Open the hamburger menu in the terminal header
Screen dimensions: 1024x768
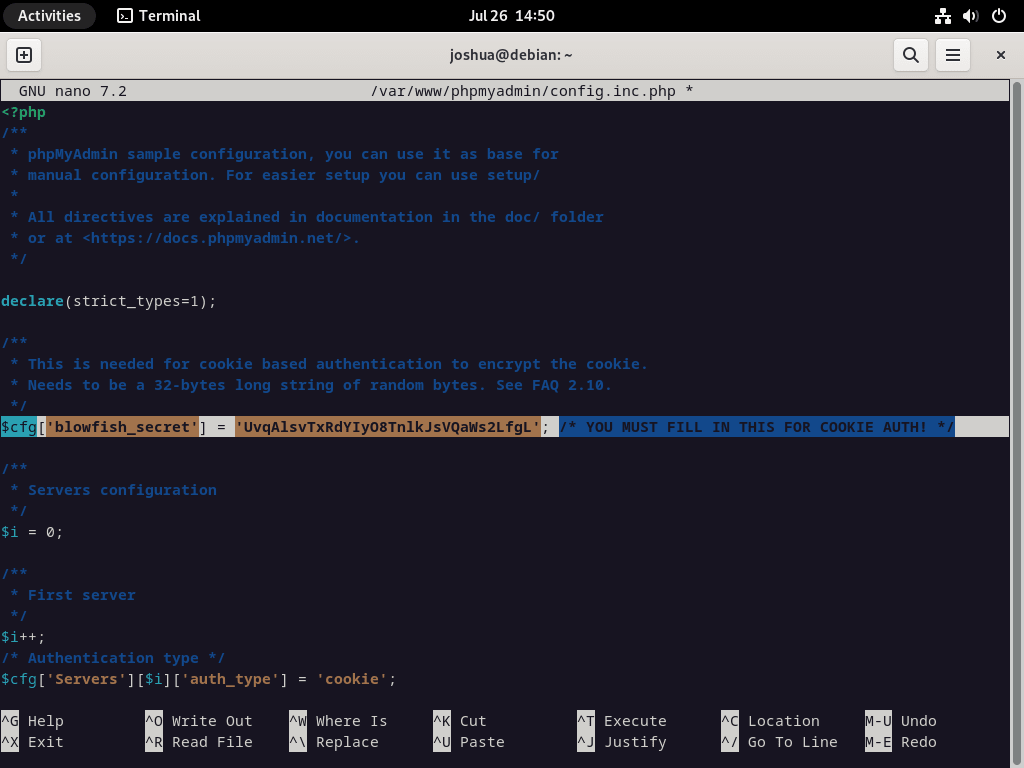point(952,55)
